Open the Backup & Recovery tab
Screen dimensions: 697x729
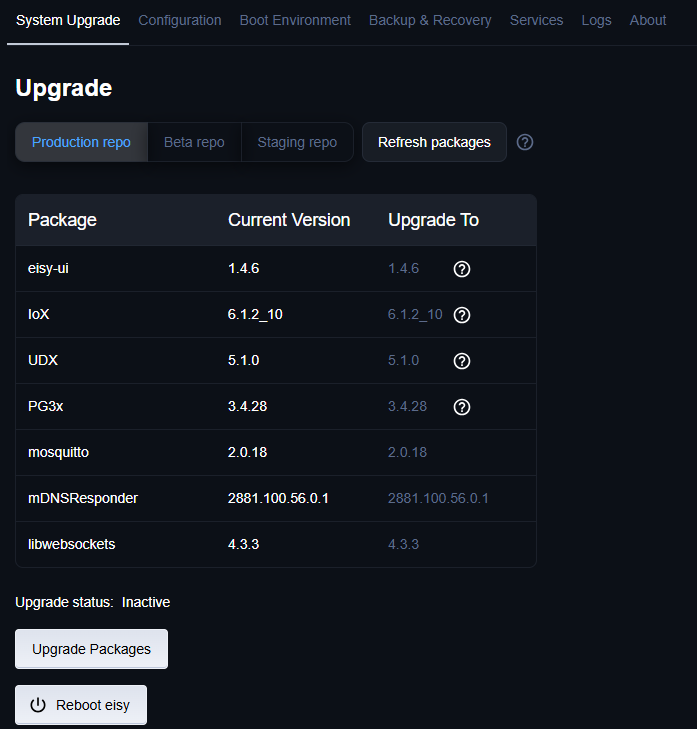(x=430, y=20)
